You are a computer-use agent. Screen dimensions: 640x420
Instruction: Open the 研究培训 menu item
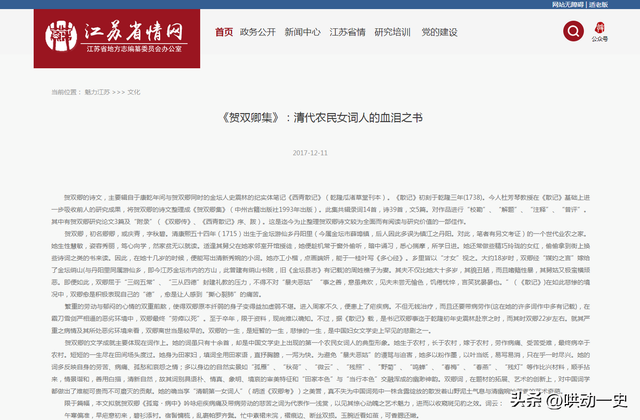pyautogui.click(x=392, y=32)
